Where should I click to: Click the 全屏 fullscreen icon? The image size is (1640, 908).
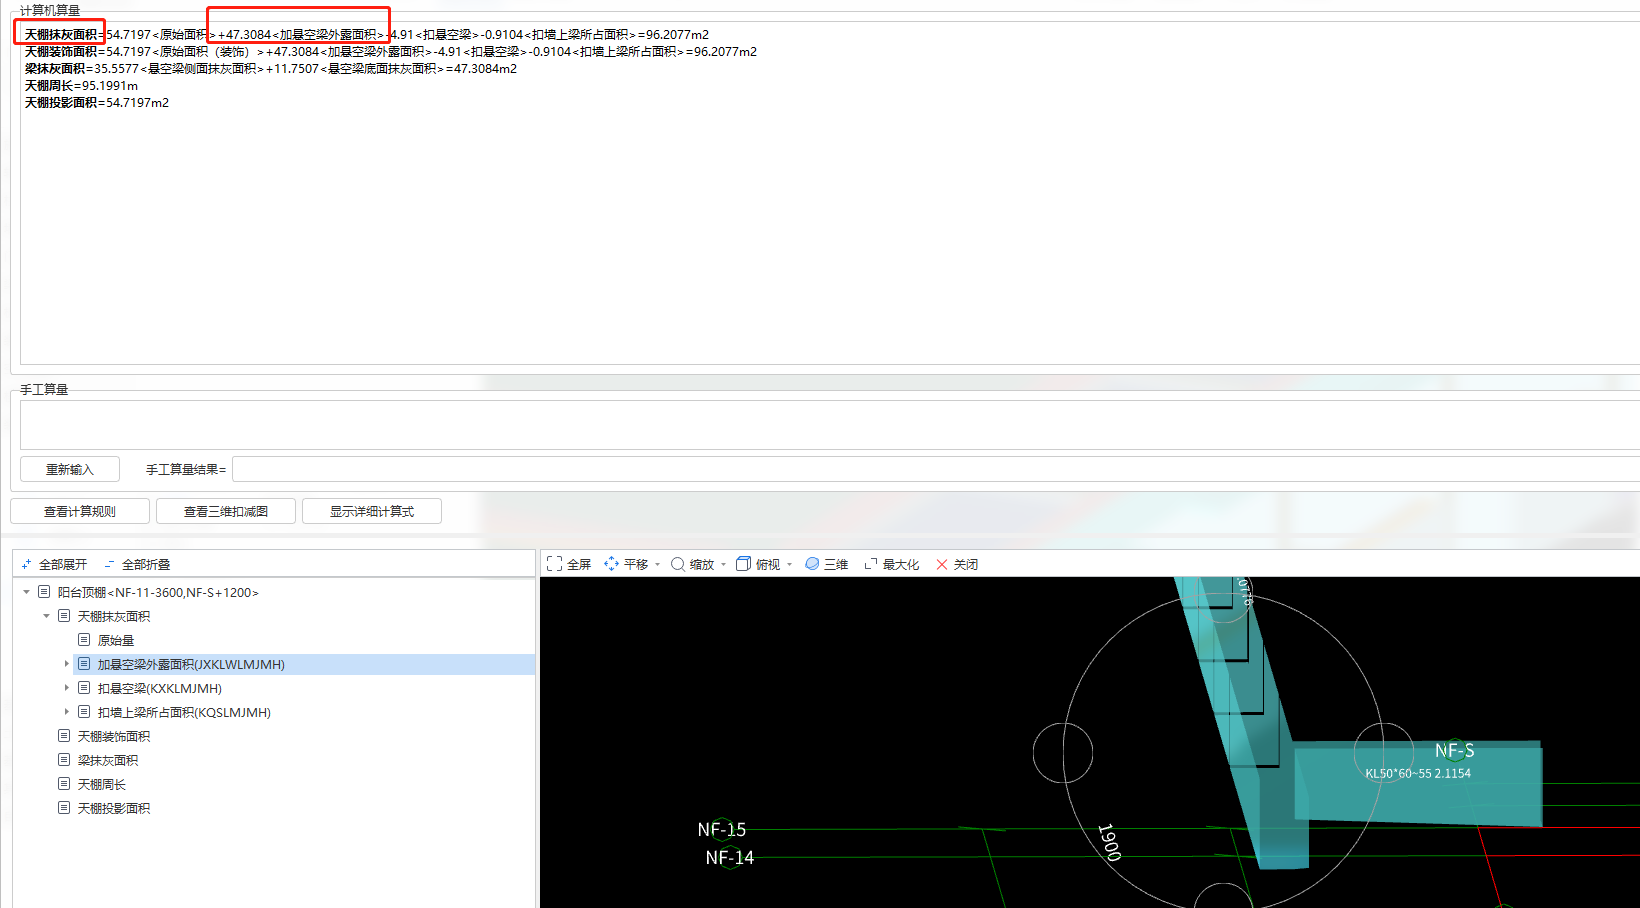(554, 564)
